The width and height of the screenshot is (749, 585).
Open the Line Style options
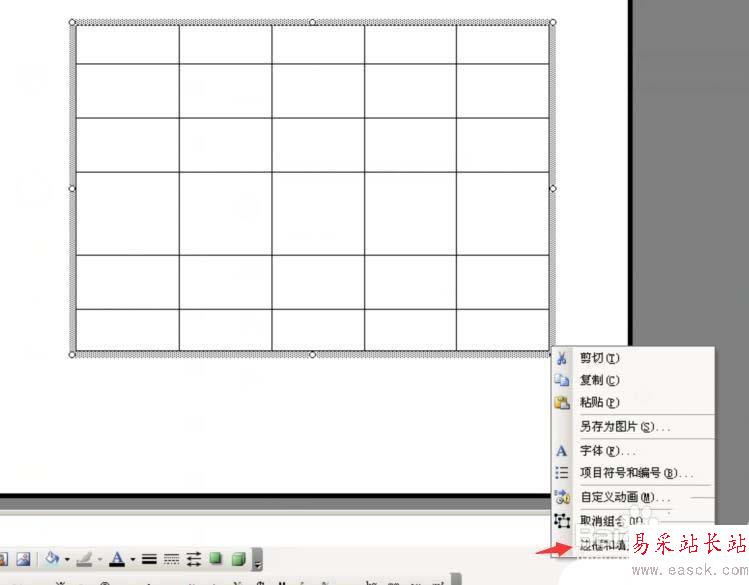149,559
